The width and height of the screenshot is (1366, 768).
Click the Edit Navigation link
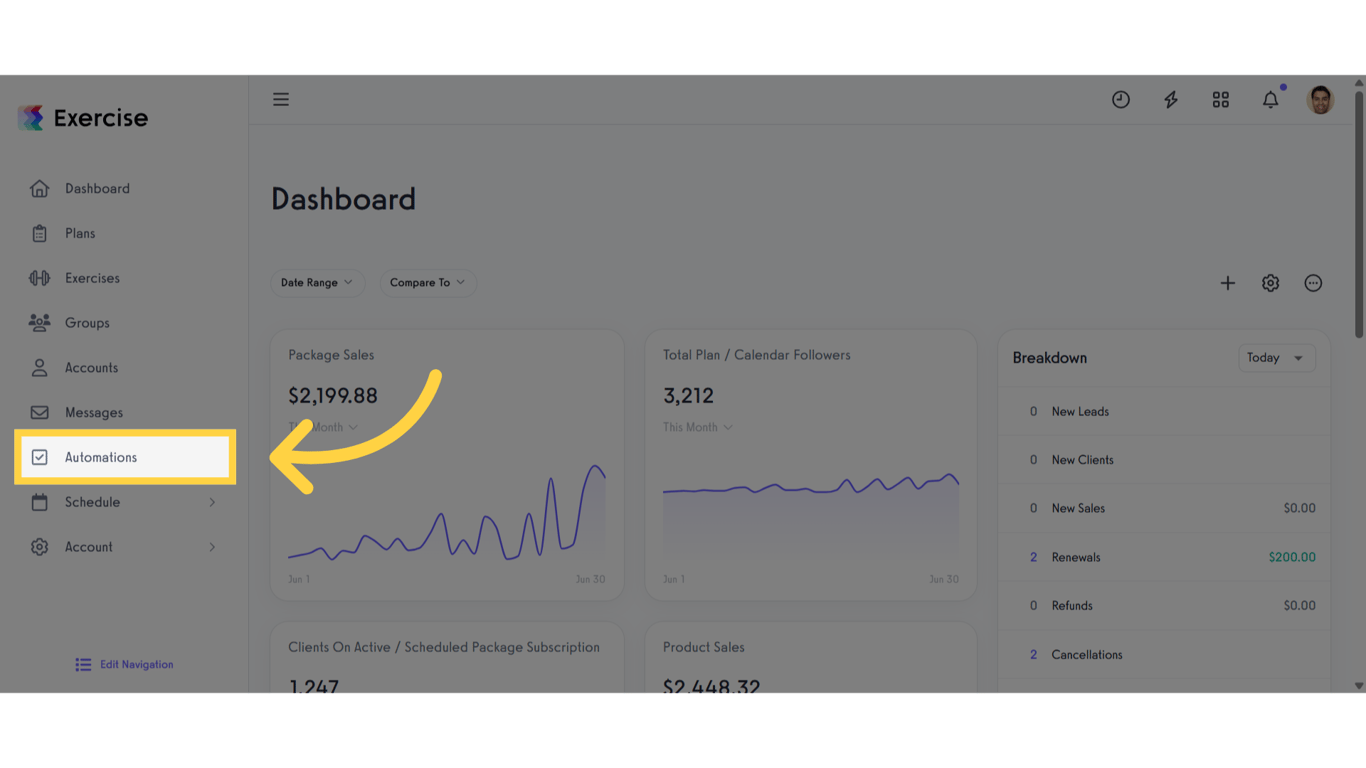(x=136, y=665)
